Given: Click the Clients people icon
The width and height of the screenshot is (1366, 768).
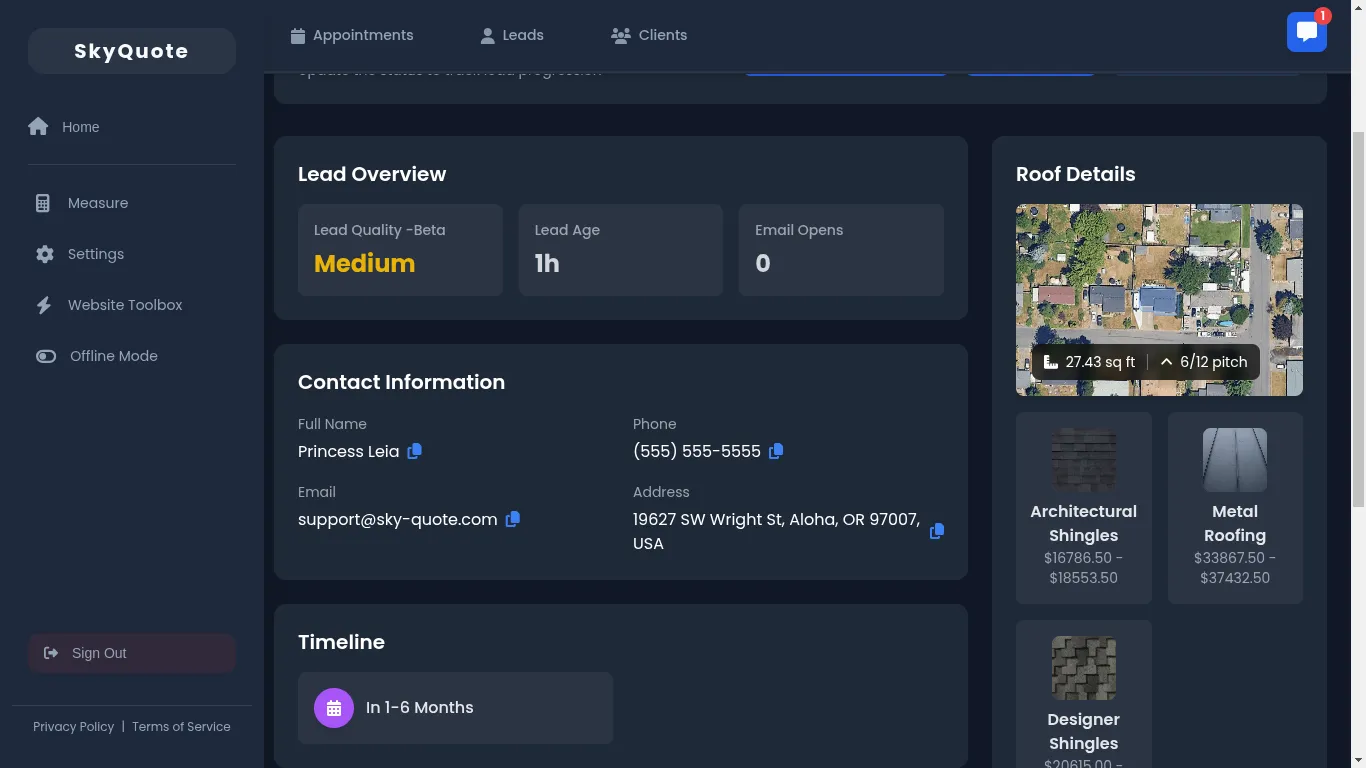Looking at the screenshot, I should (x=621, y=35).
